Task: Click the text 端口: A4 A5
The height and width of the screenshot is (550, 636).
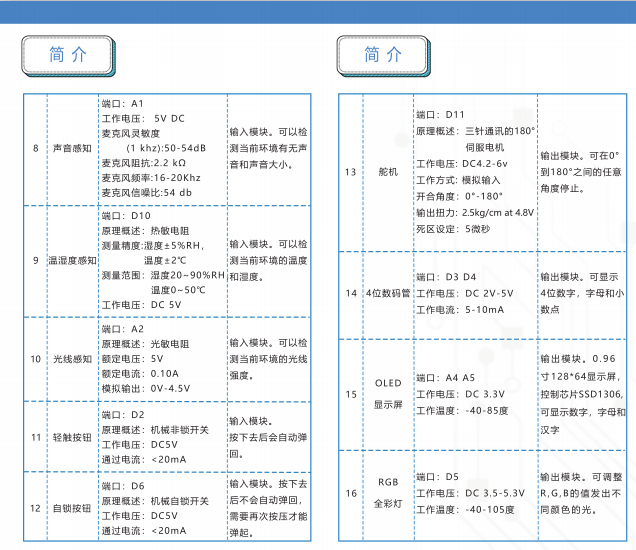Action: coord(446,378)
